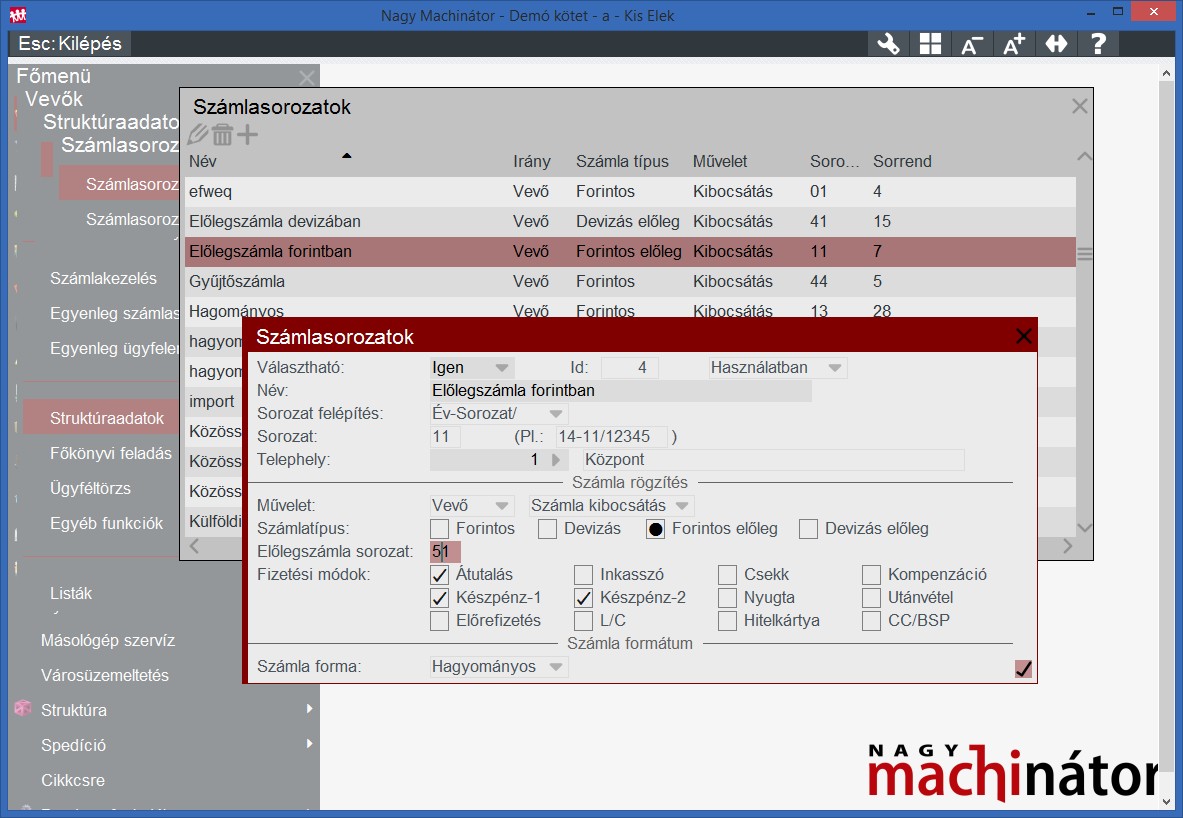The image size is (1183, 818).
Task: Open Másológép szervíz menu item
Action: tap(108, 640)
